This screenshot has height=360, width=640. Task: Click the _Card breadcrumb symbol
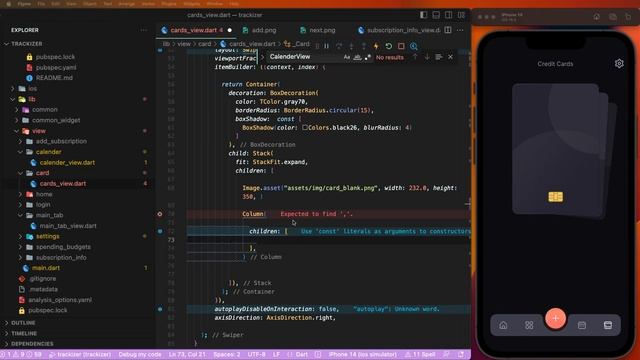point(297,44)
